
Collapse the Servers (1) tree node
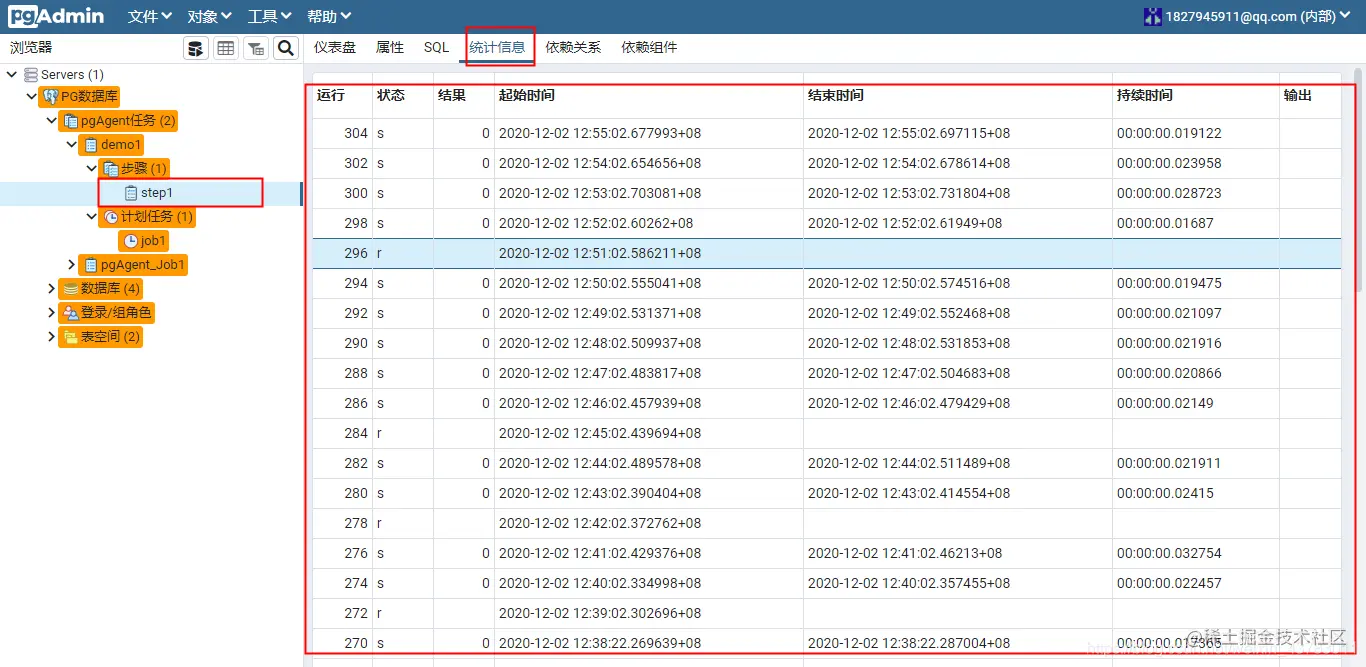tap(12, 74)
